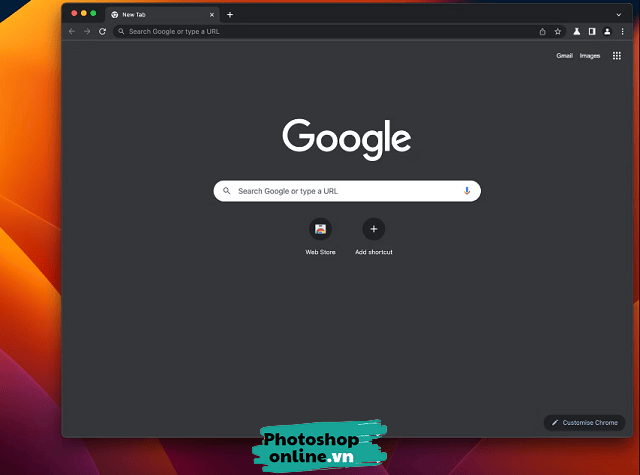
Task: Go back with the back arrow
Action: [x=72, y=31]
